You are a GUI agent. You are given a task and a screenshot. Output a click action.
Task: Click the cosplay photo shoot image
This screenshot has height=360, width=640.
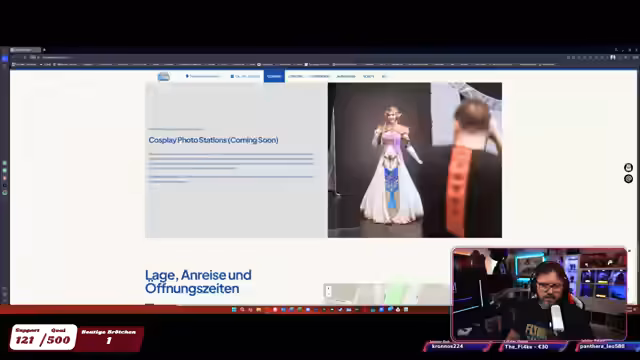(x=415, y=160)
